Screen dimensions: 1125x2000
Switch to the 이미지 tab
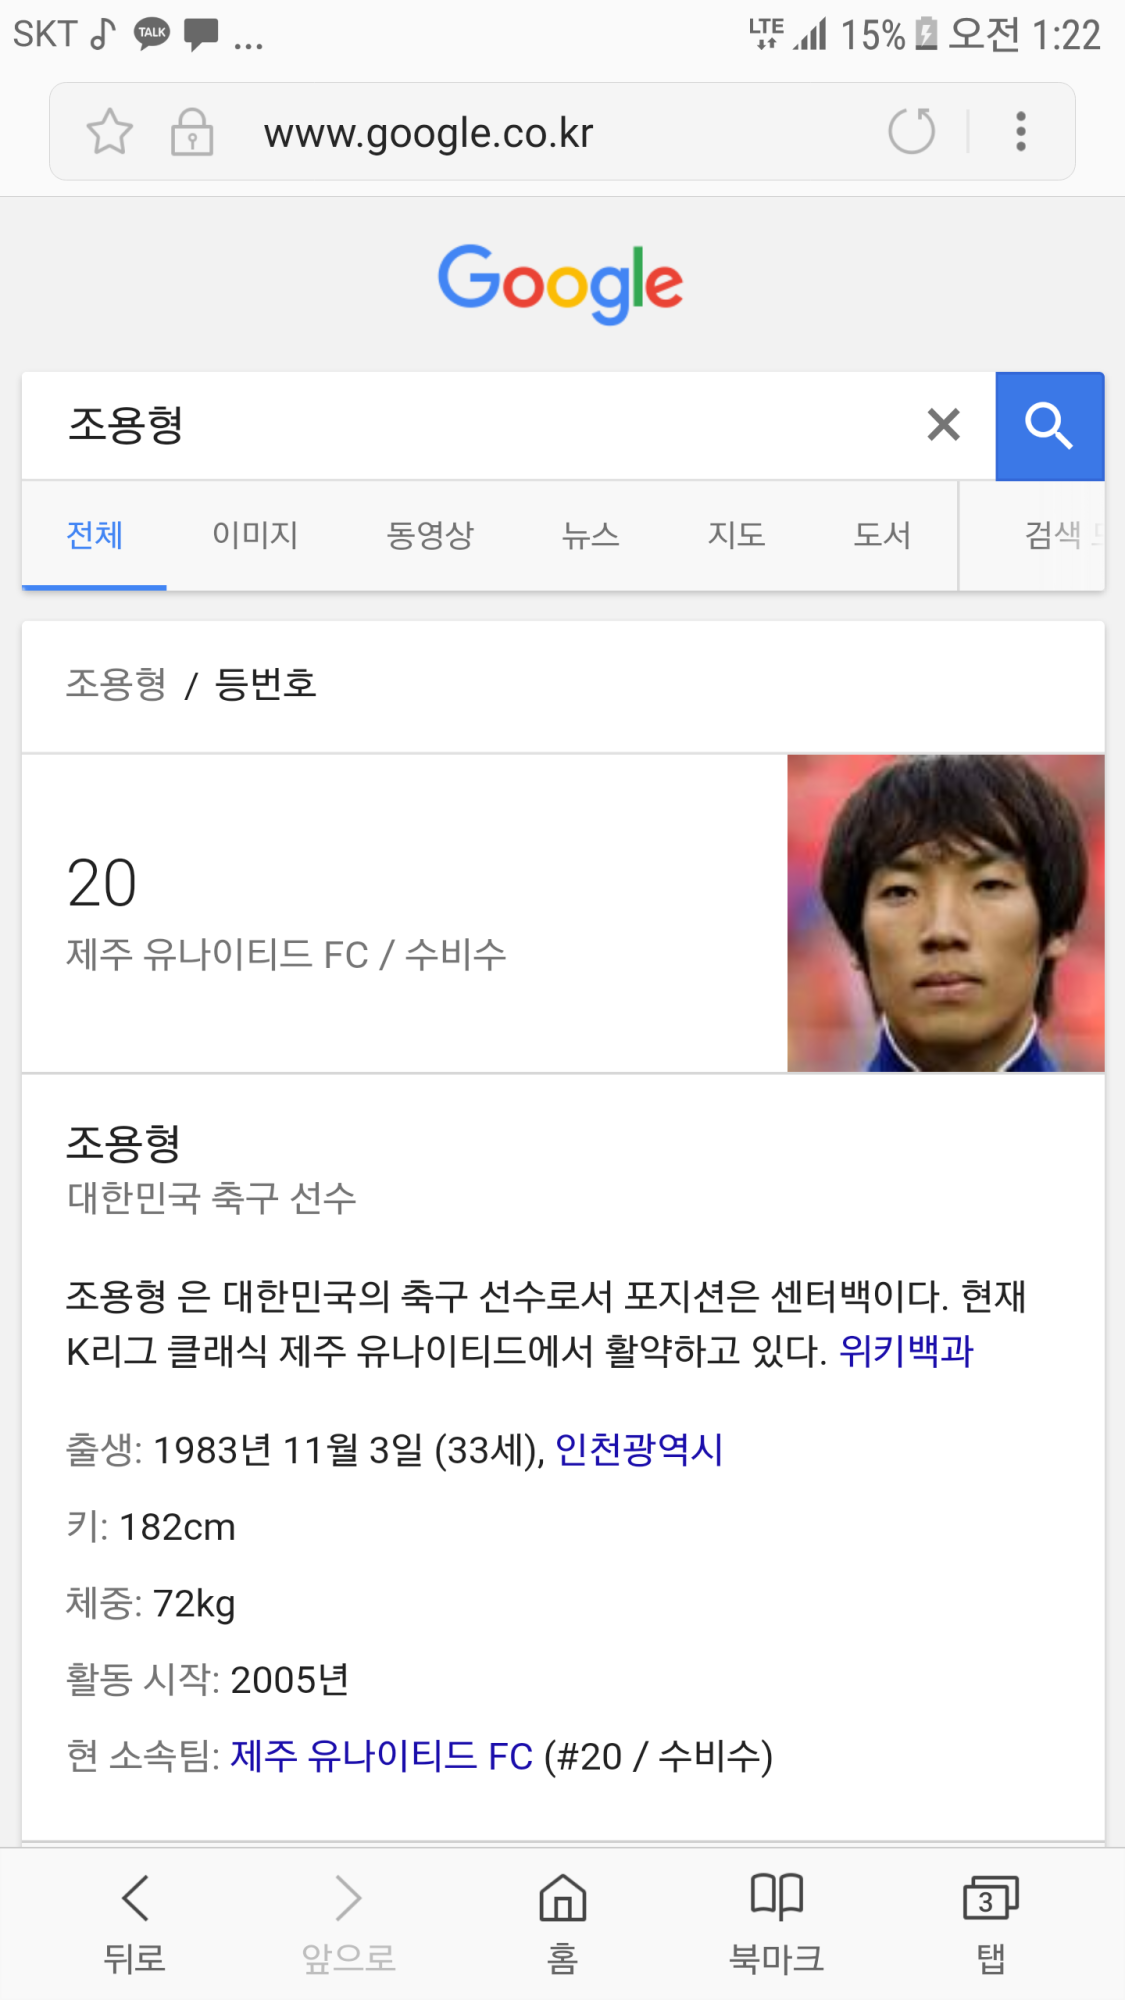coord(255,535)
